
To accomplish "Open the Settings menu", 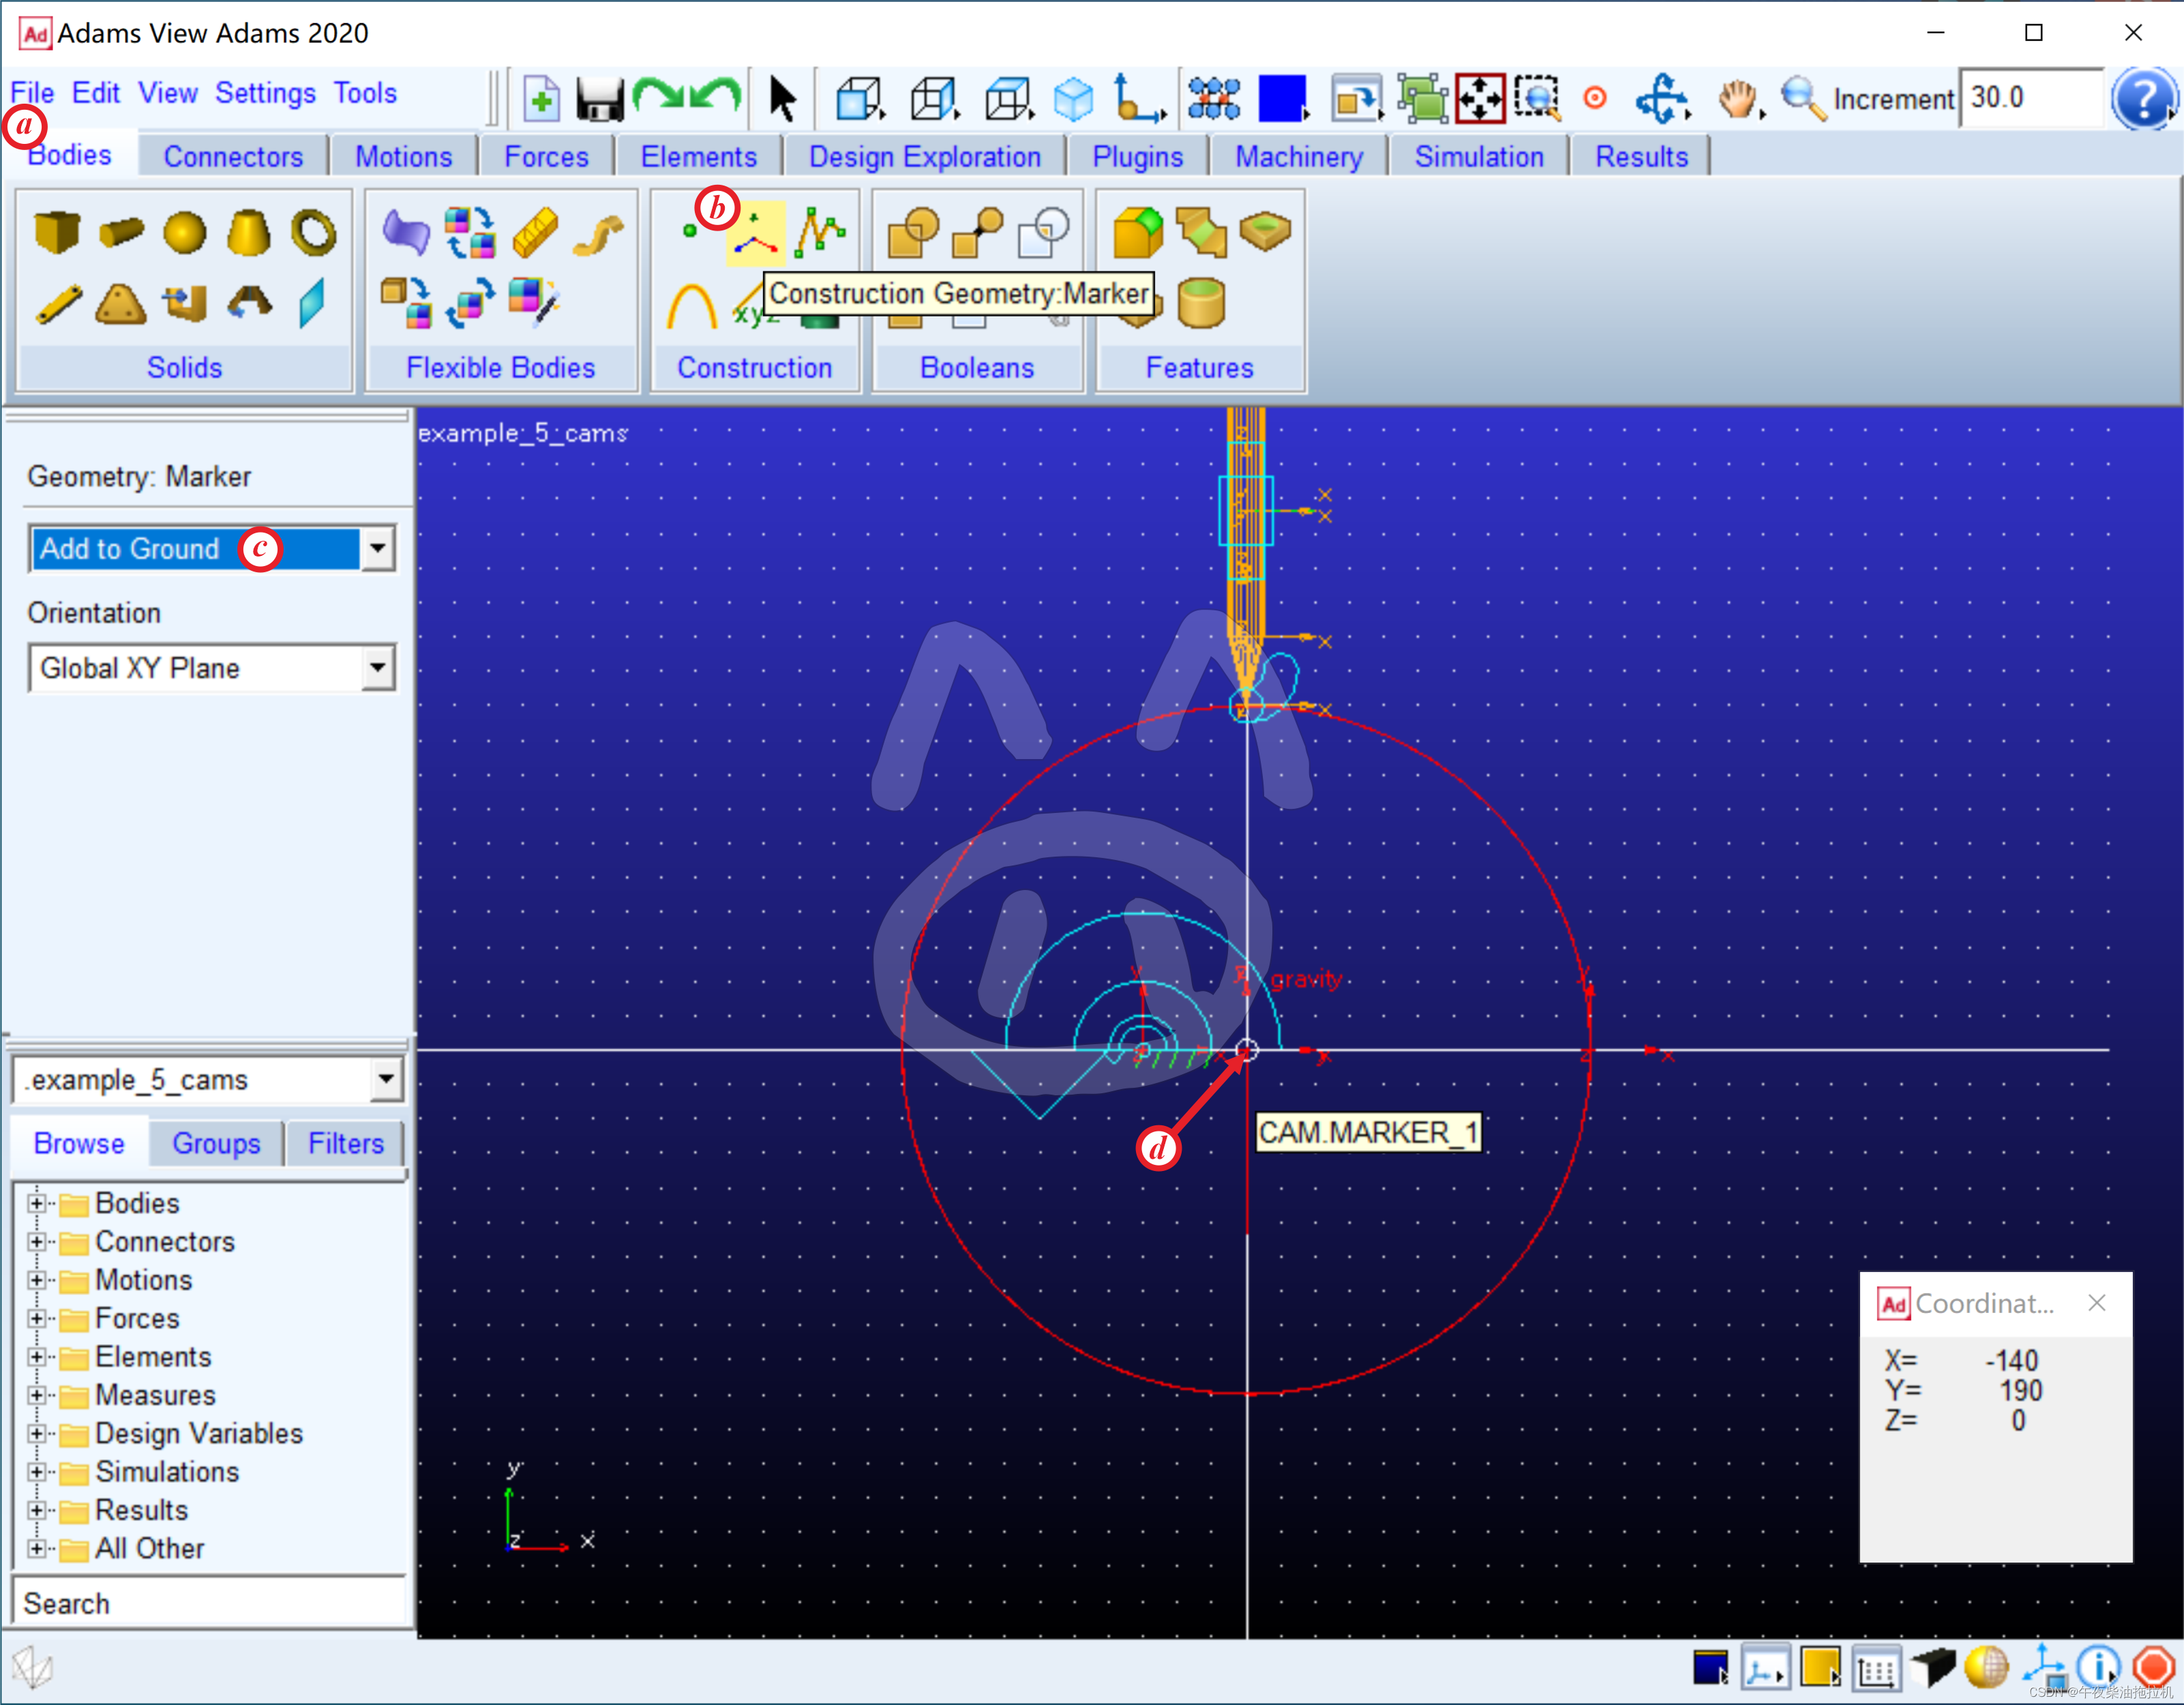I will click(x=265, y=93).
